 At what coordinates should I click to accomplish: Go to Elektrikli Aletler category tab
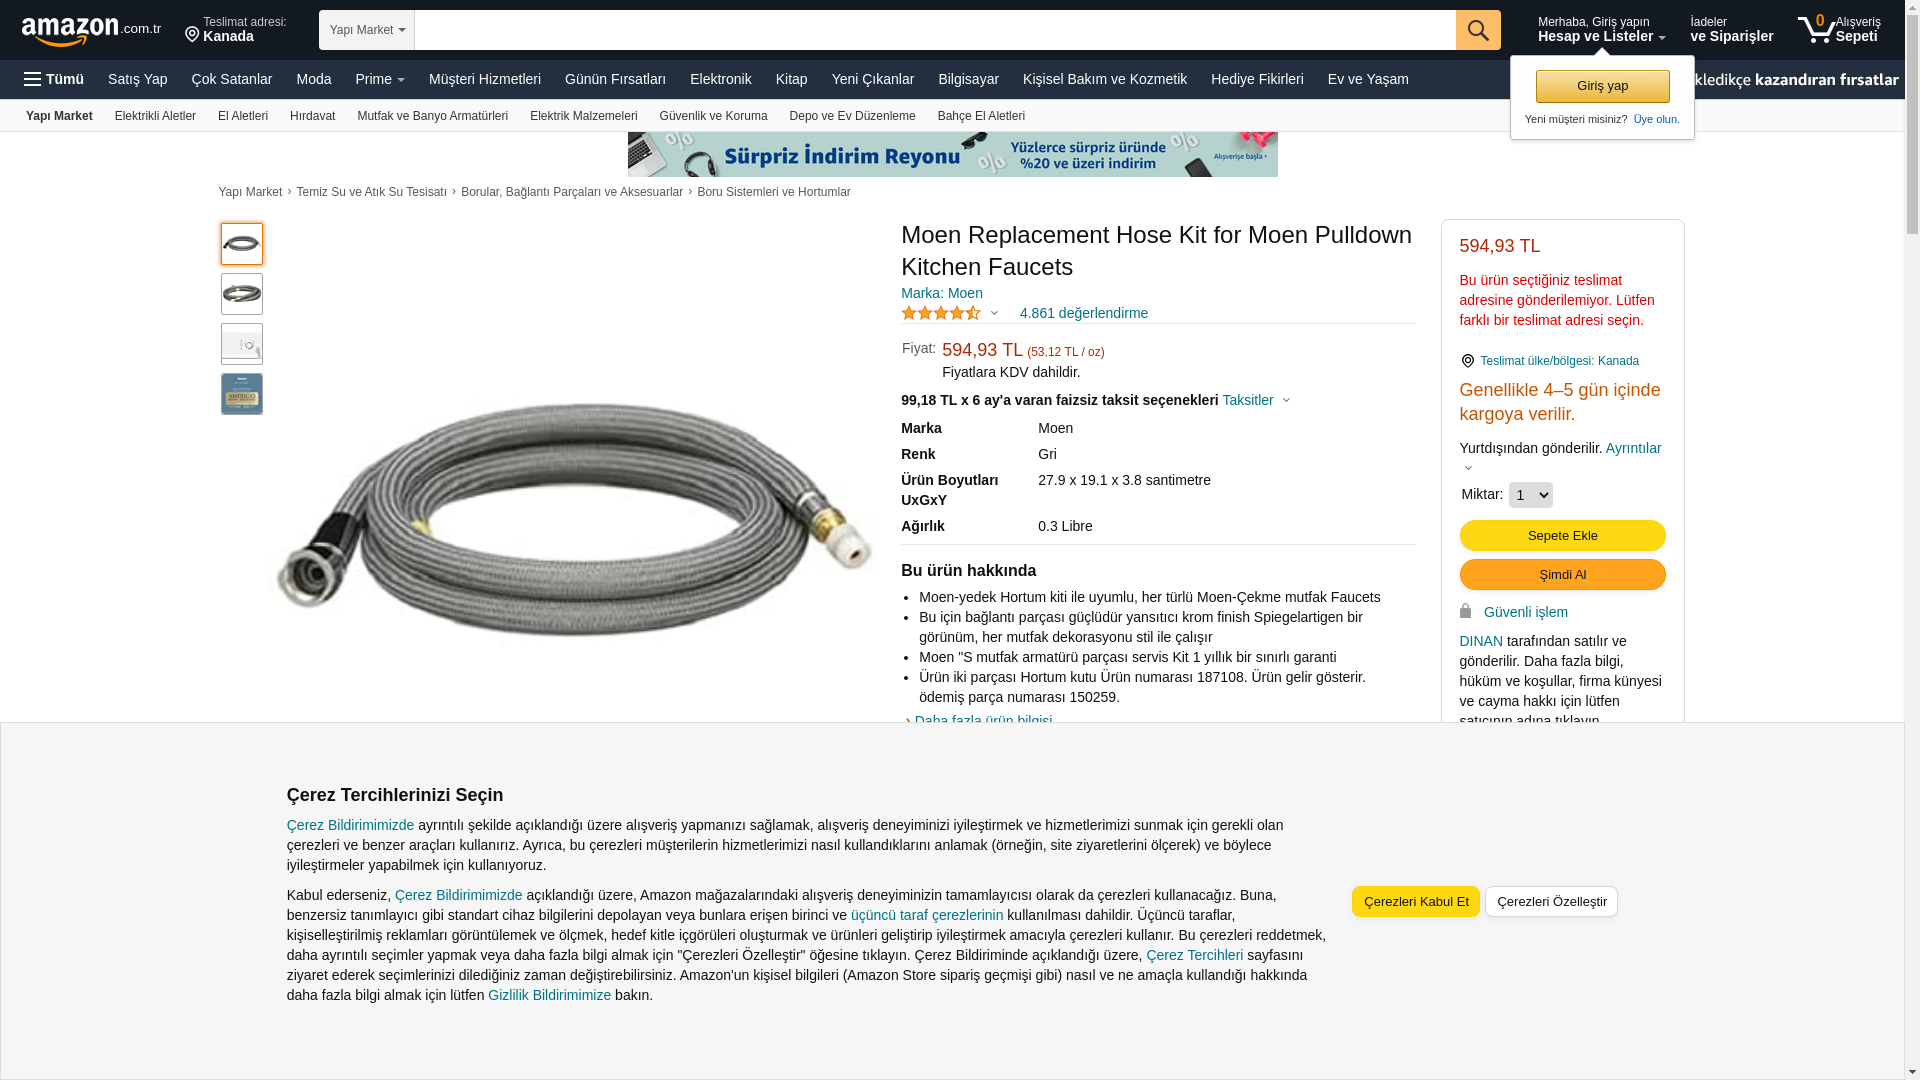(x=155, y=116)
